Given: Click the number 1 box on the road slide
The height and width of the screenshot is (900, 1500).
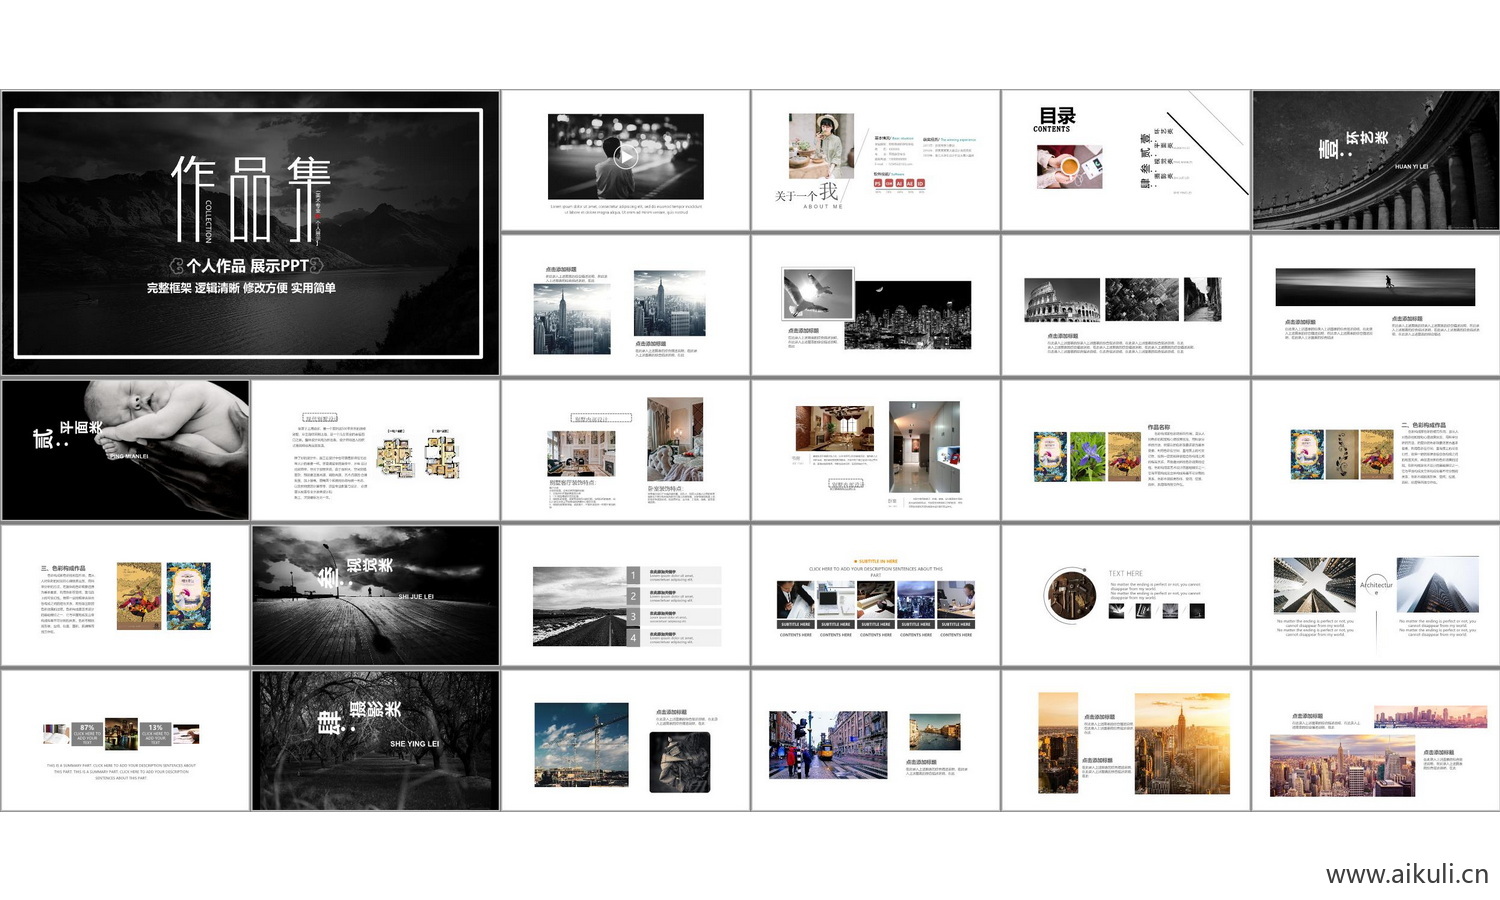Looking at the screenshot, I should pyautogui.click(x=633, y=575).
